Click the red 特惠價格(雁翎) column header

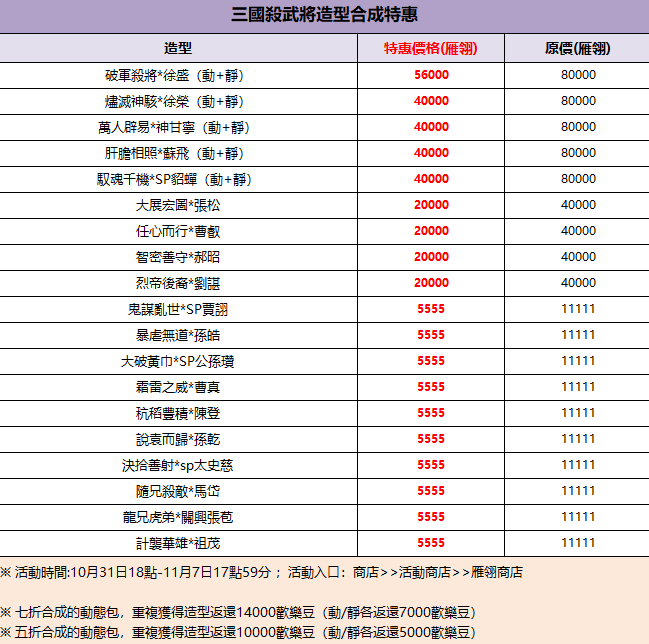coord(430,48)
